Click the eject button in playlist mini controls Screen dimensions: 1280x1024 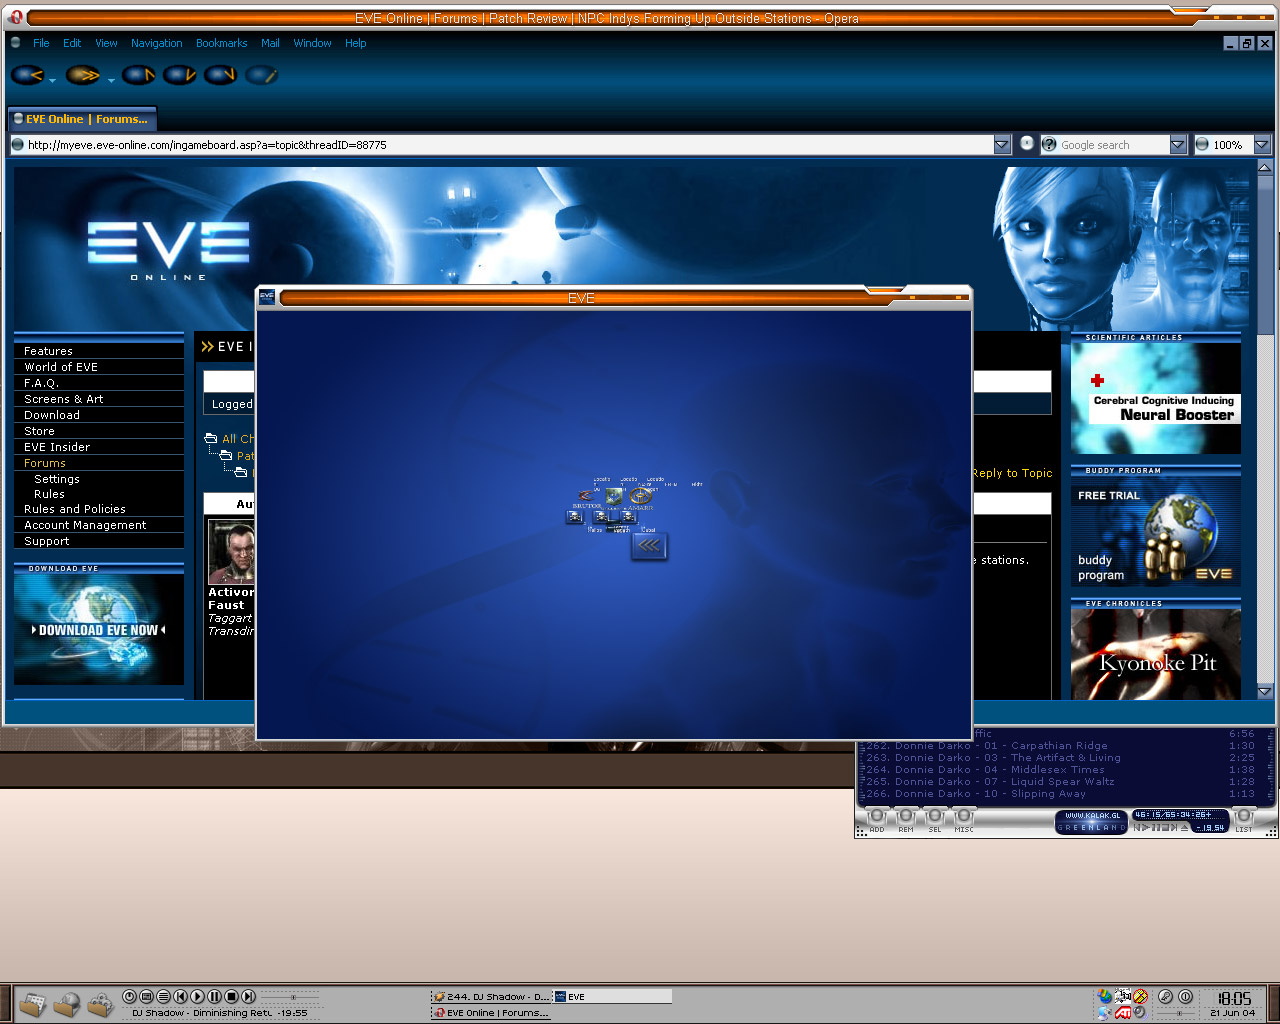pyautogui.click(x=1185, y=827)
